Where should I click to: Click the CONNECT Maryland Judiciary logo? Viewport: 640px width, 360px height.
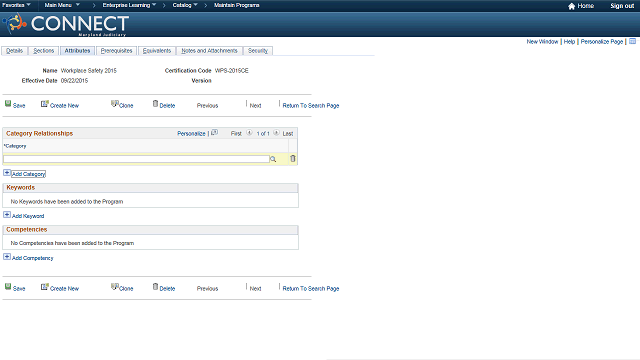coord(66,24)
